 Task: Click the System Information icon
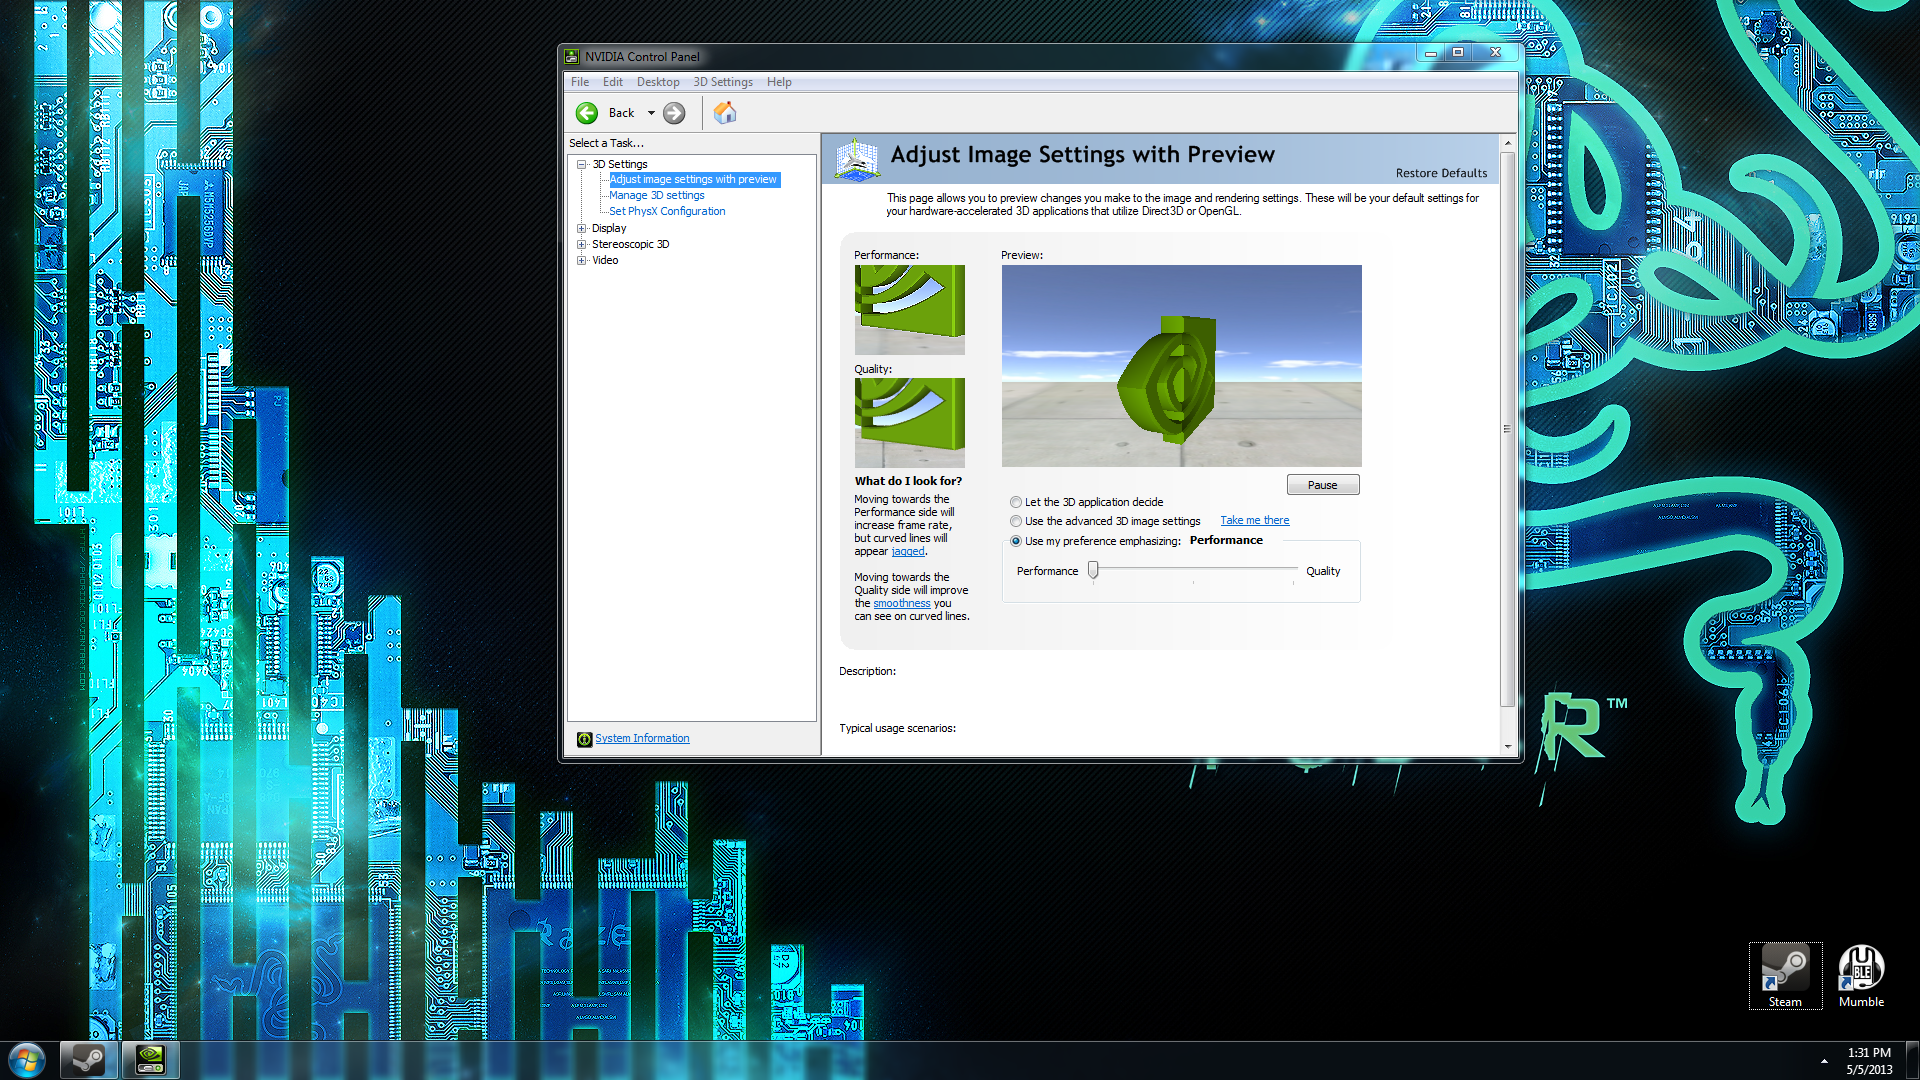585,739
